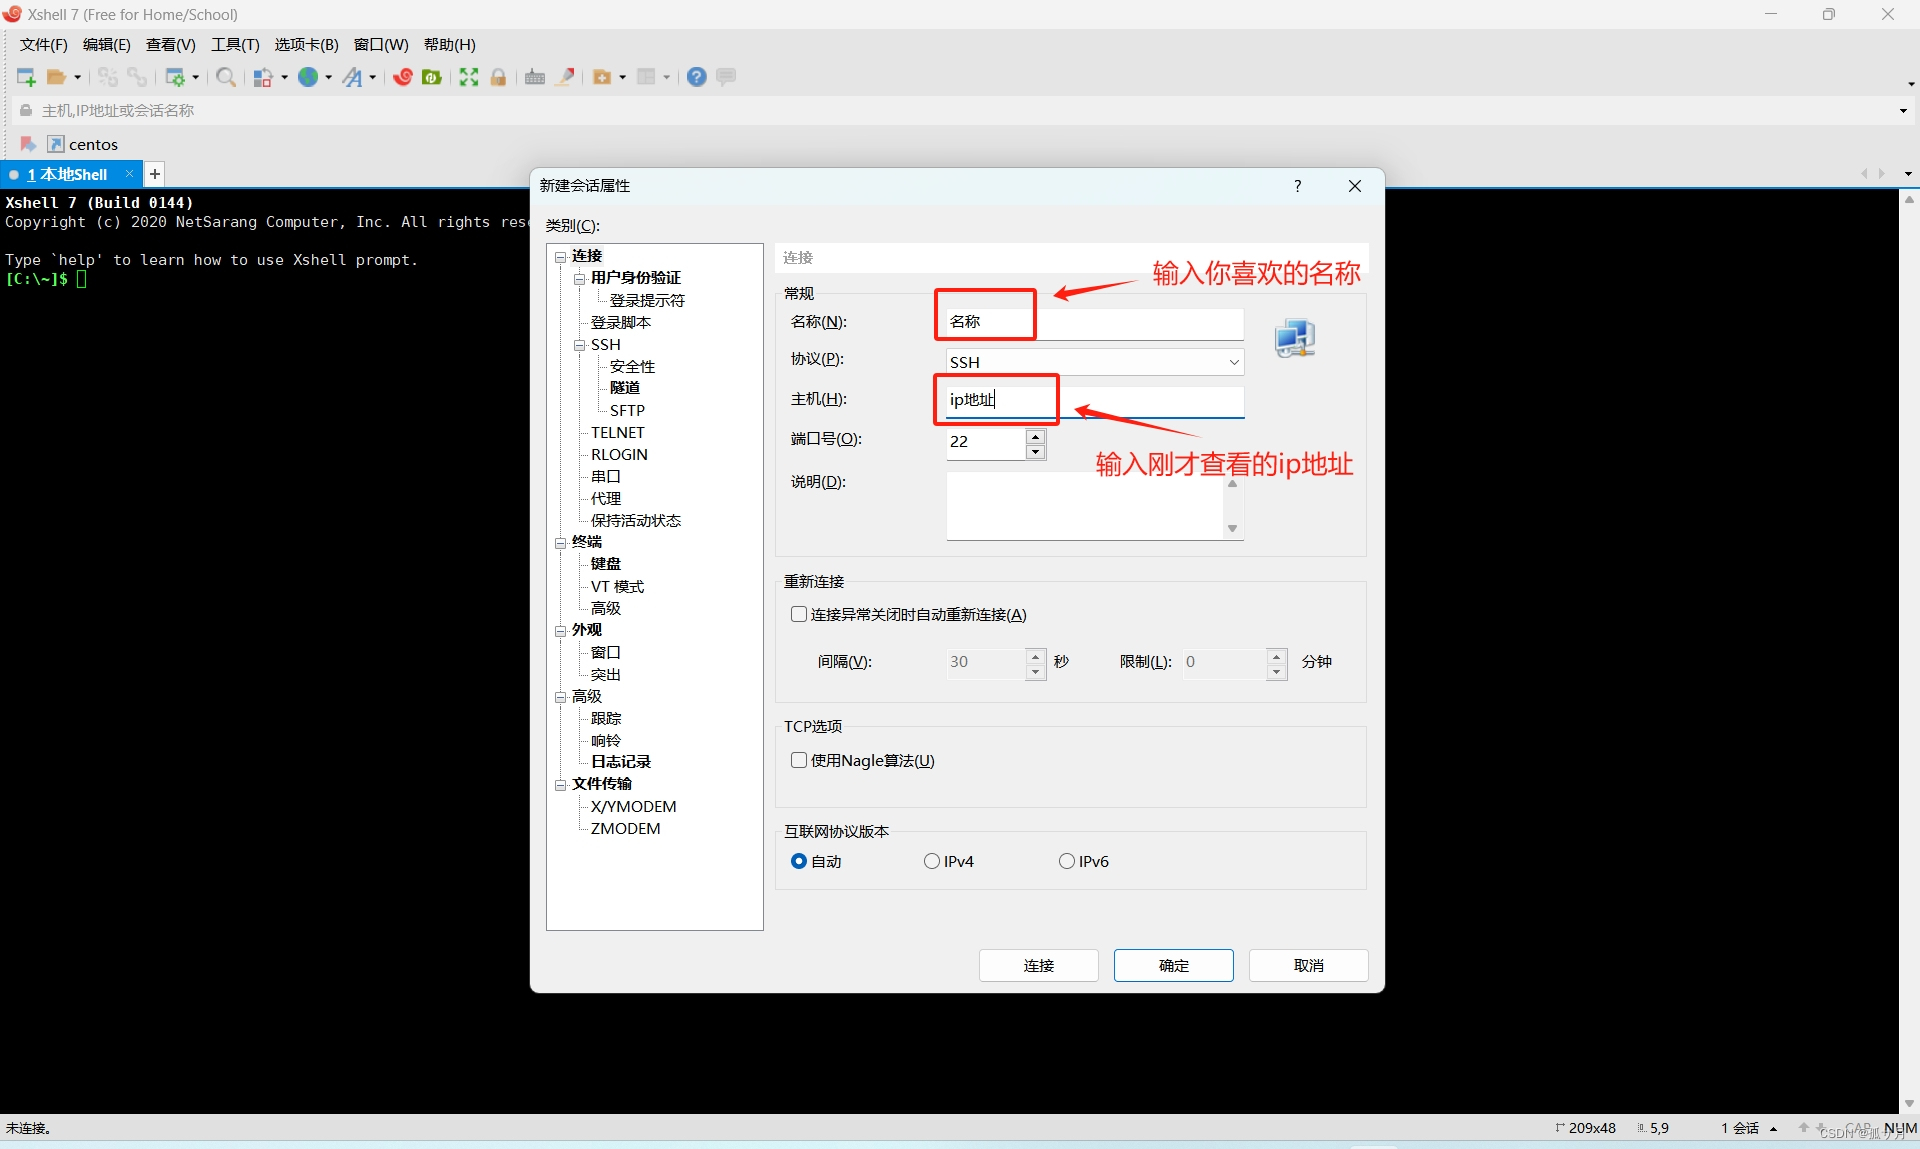Enable auto reconnect on abnormal close

[x=799, y=614]
